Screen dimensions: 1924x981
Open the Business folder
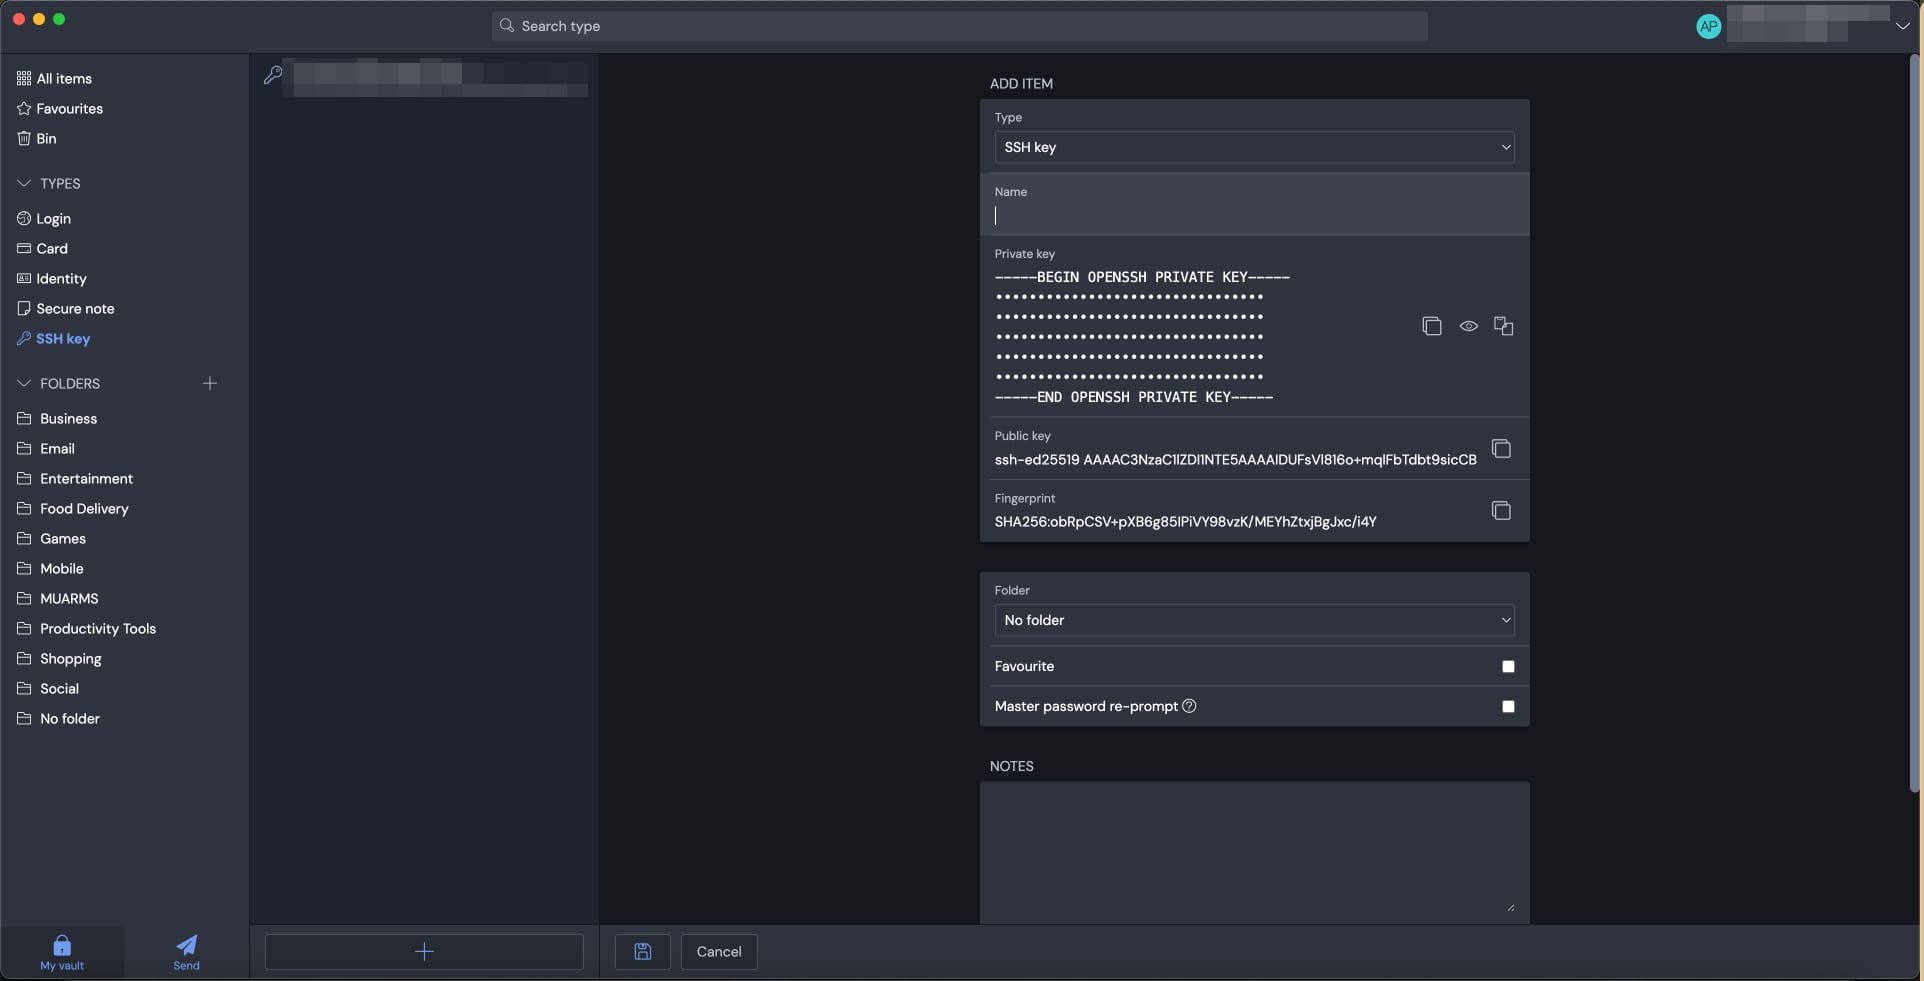[57, 418]
